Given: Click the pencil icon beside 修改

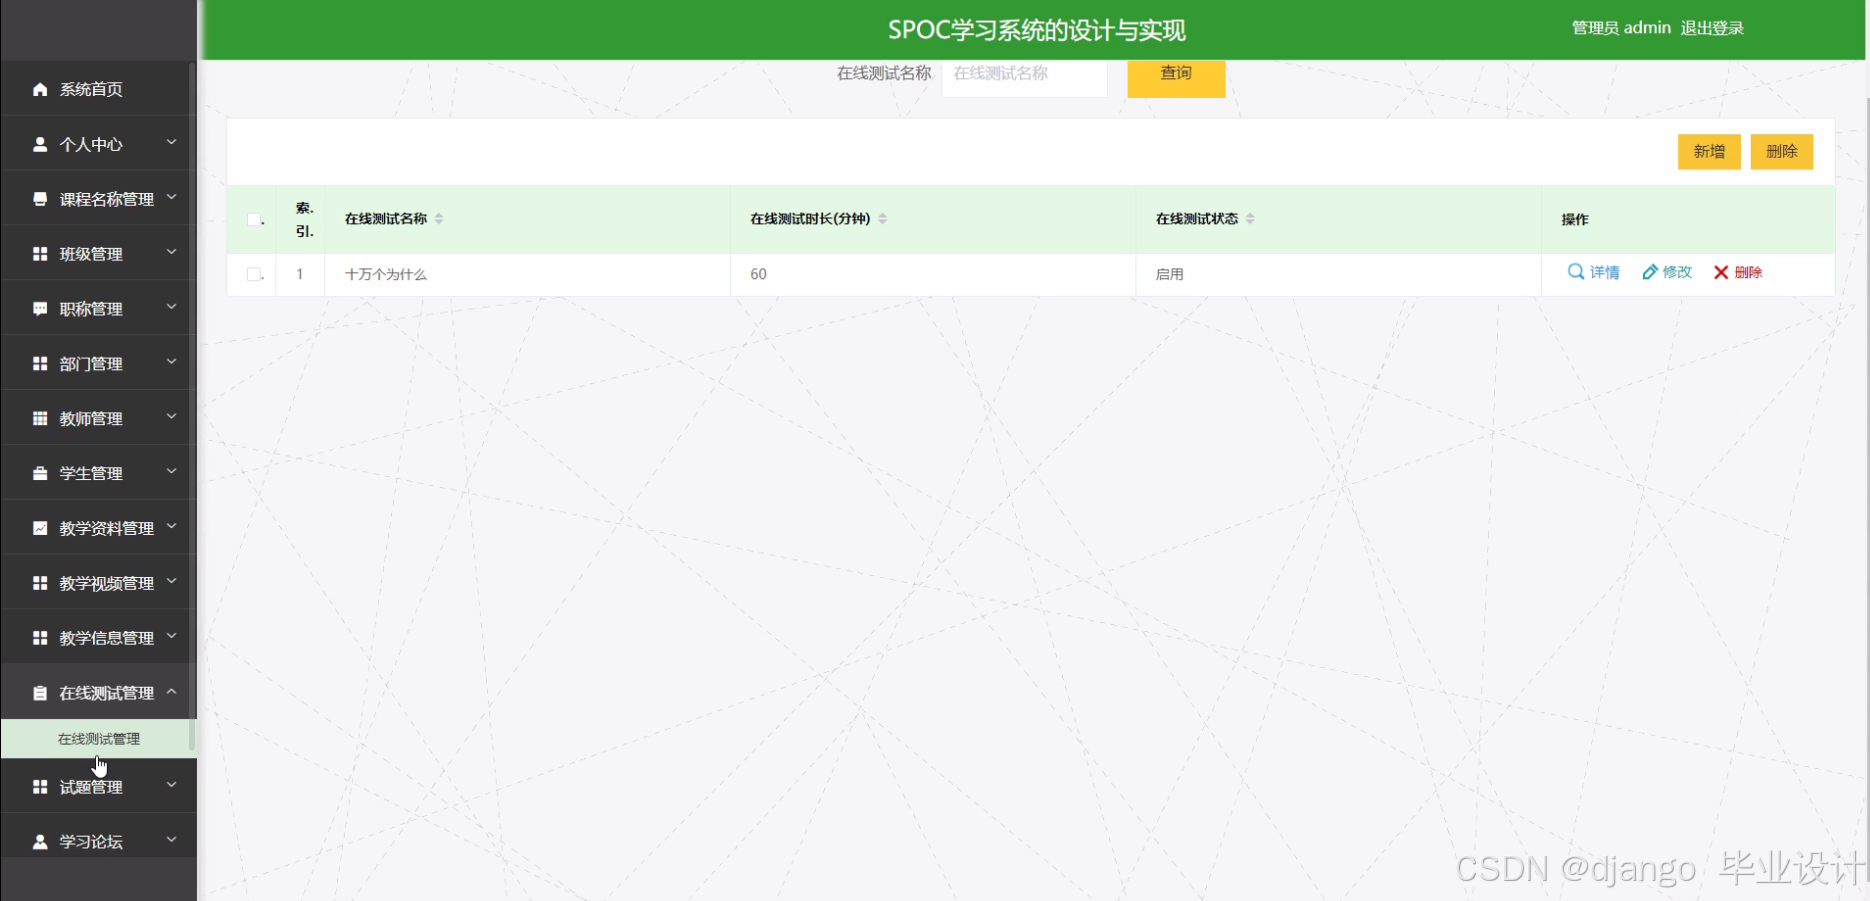Looking at the screenshot, I should tap(1649, 271).
